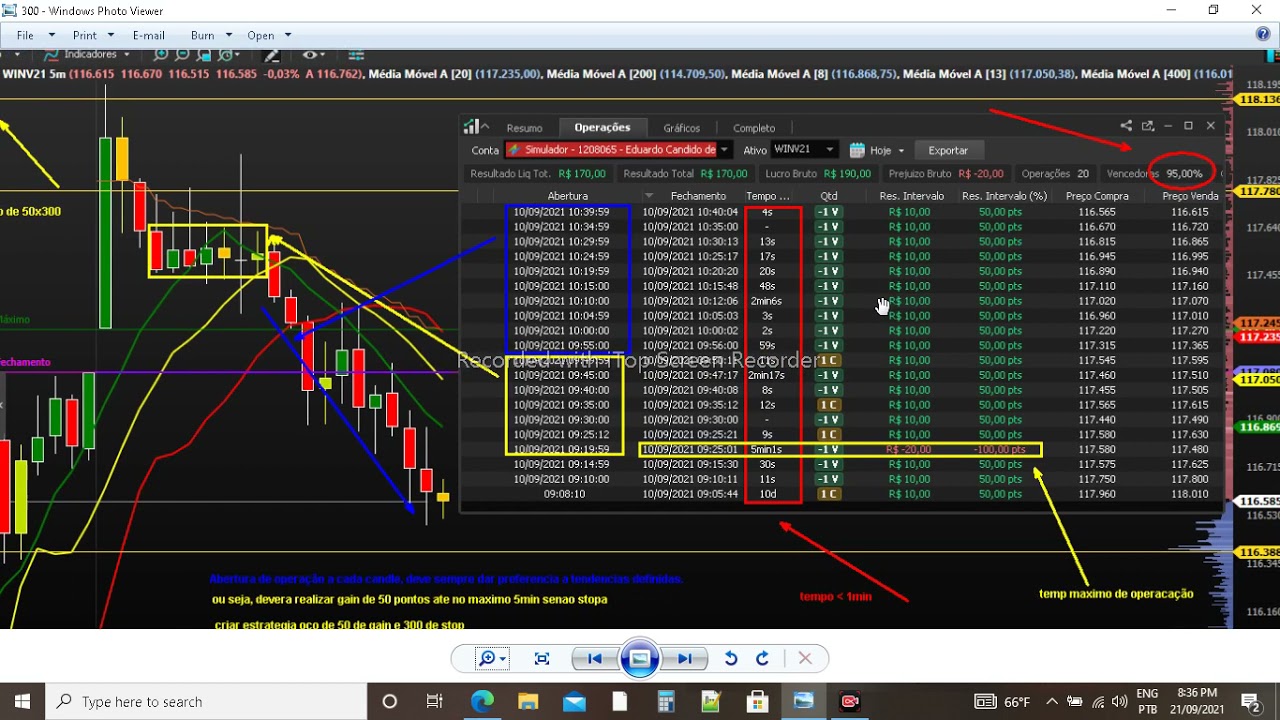Go to the next photo
The width and height of the screenshot is (1280, 720).
(x=685, y=658)
